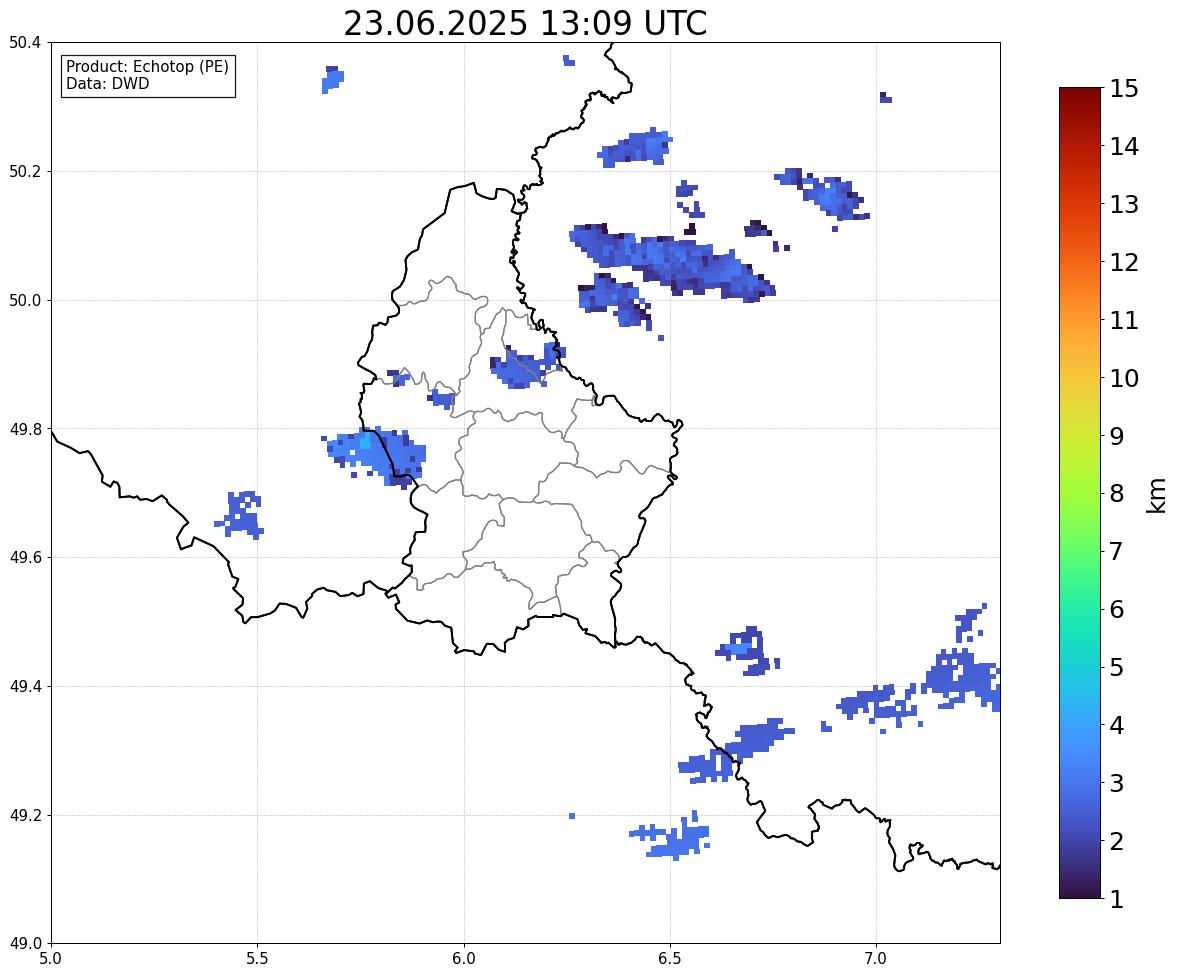Click x-axis label '5.5'

click(258, 959)
